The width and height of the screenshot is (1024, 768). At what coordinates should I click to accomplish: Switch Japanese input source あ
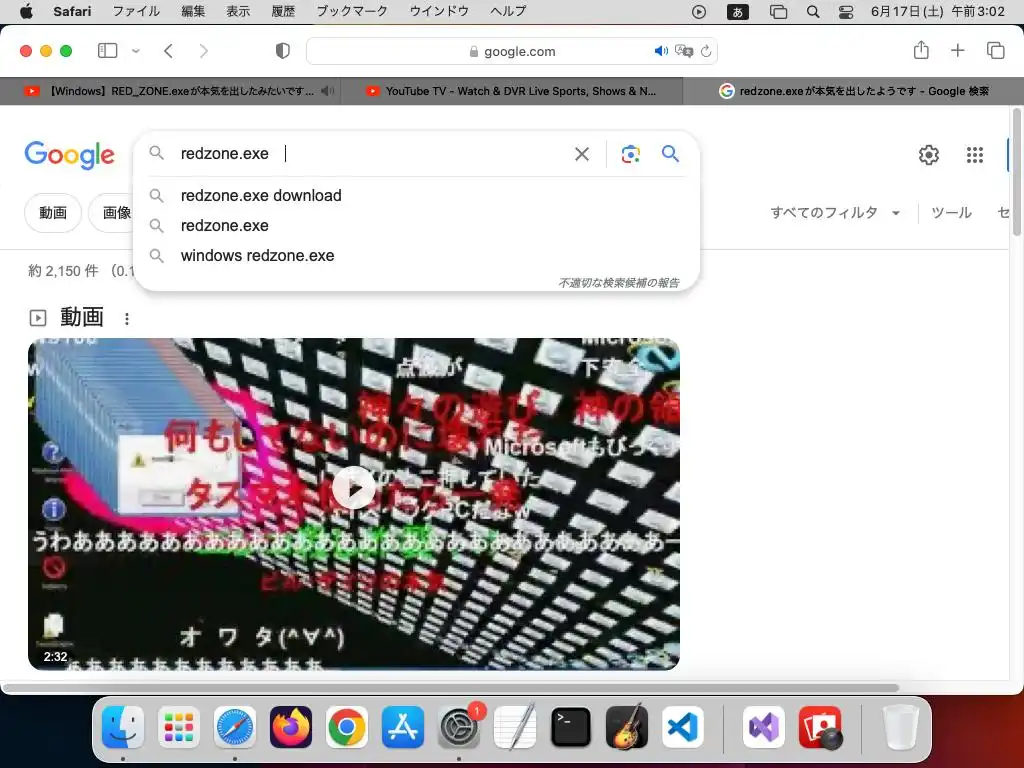pos(737,12)
